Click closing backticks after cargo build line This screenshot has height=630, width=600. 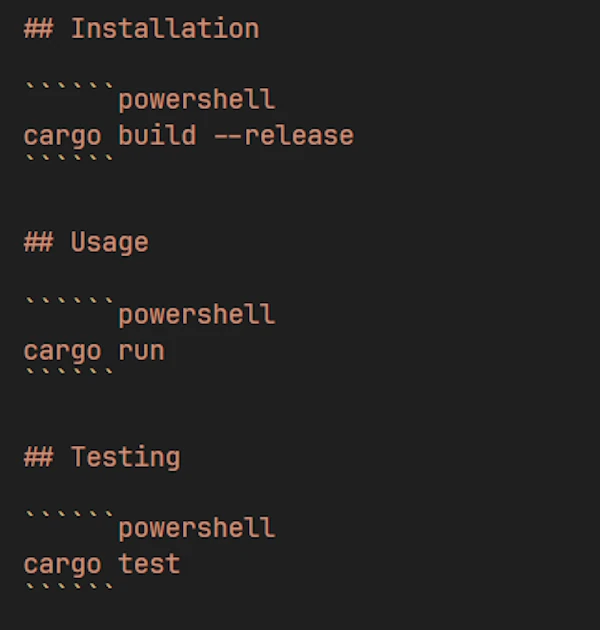point(69,159)
